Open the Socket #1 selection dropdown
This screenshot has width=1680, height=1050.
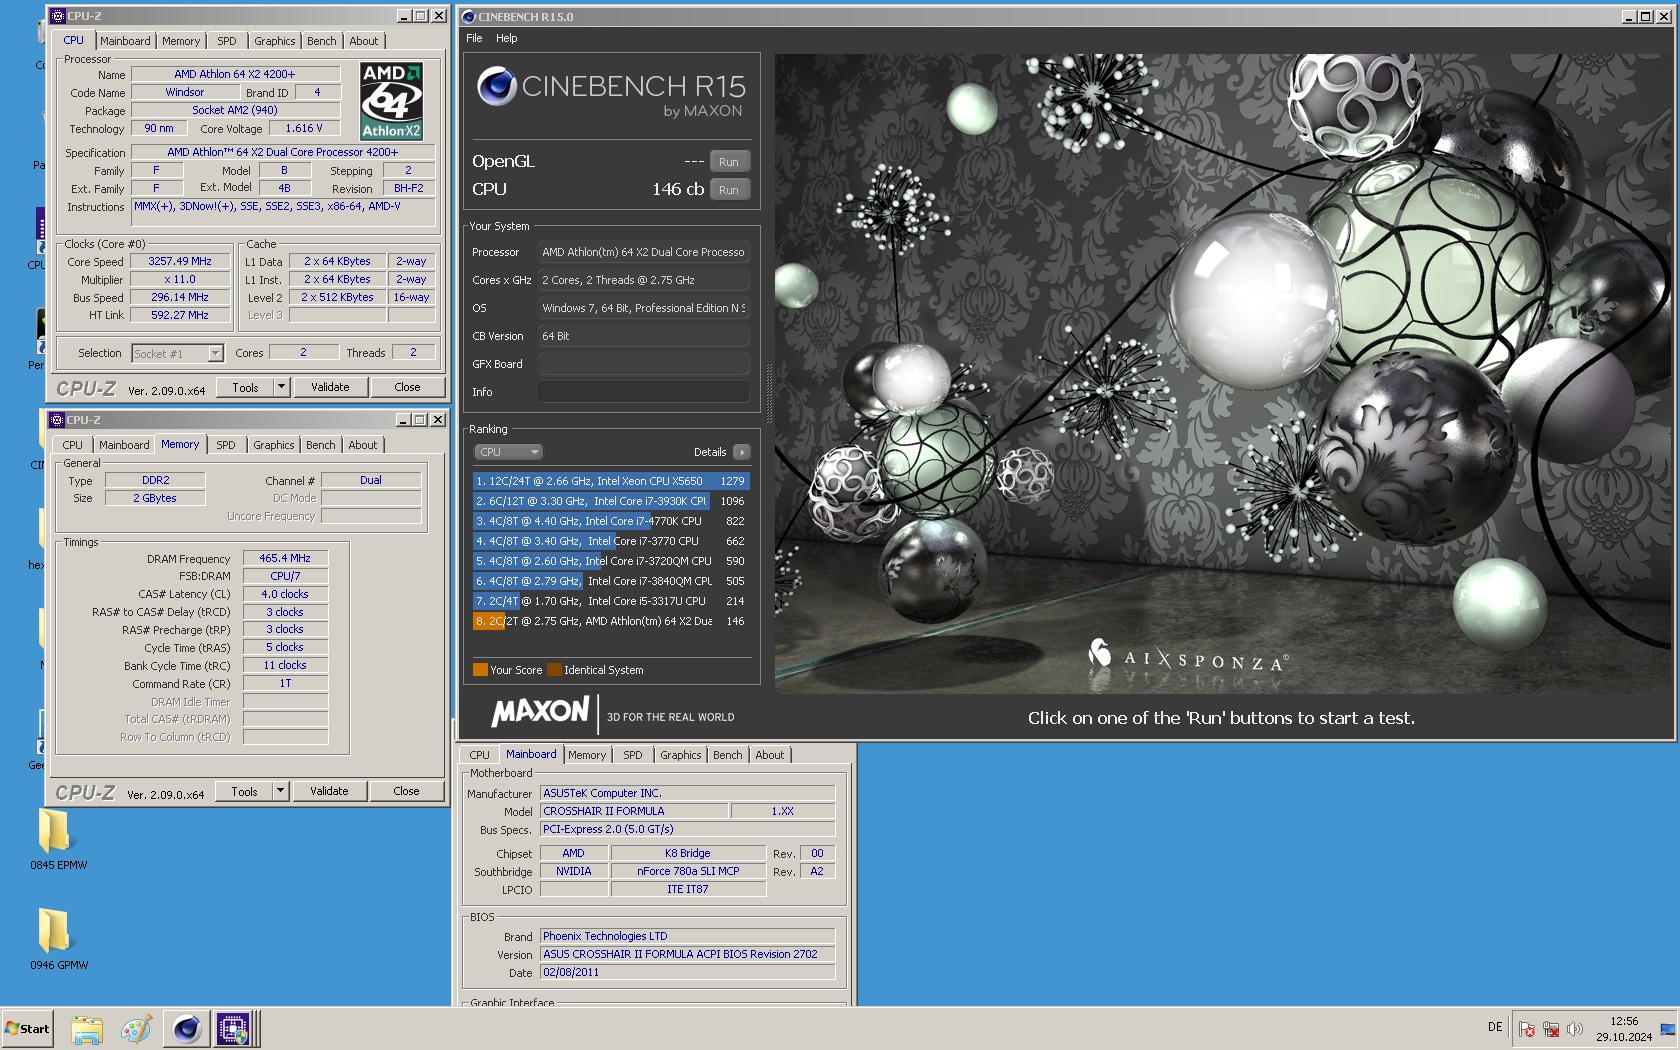click(x=177, y=353)
